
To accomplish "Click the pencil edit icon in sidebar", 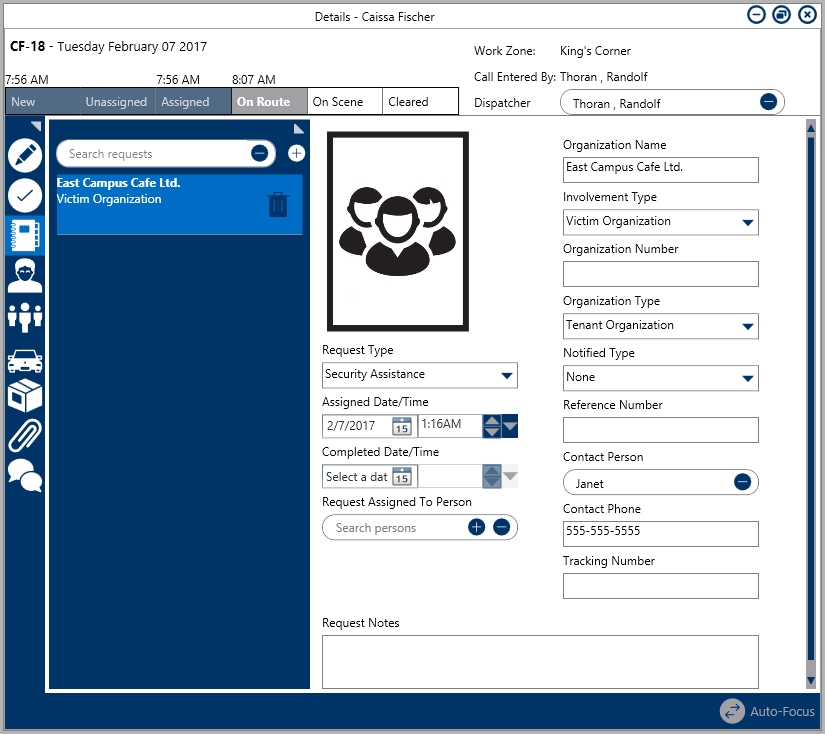I will tap(25, 155).
